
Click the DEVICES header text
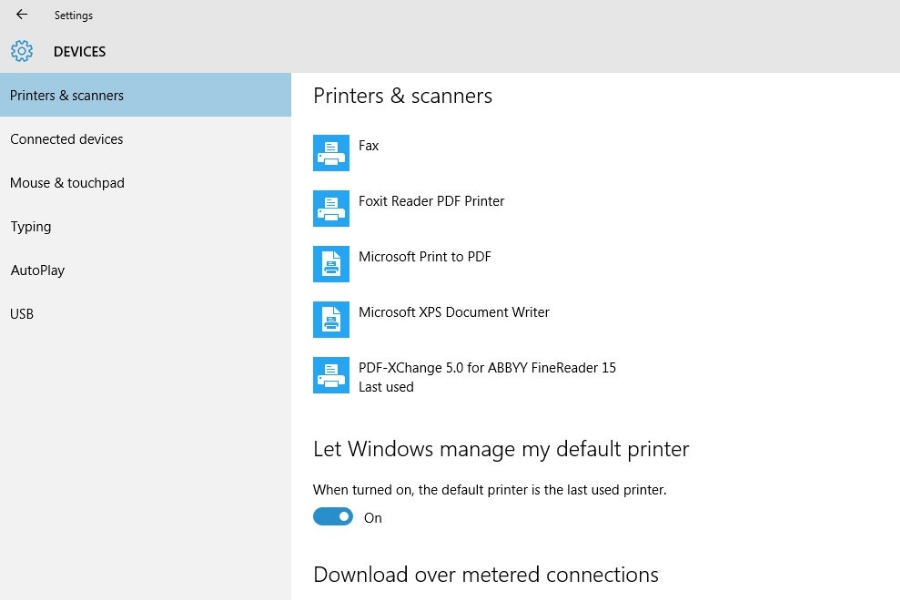[x=79, y=52]
